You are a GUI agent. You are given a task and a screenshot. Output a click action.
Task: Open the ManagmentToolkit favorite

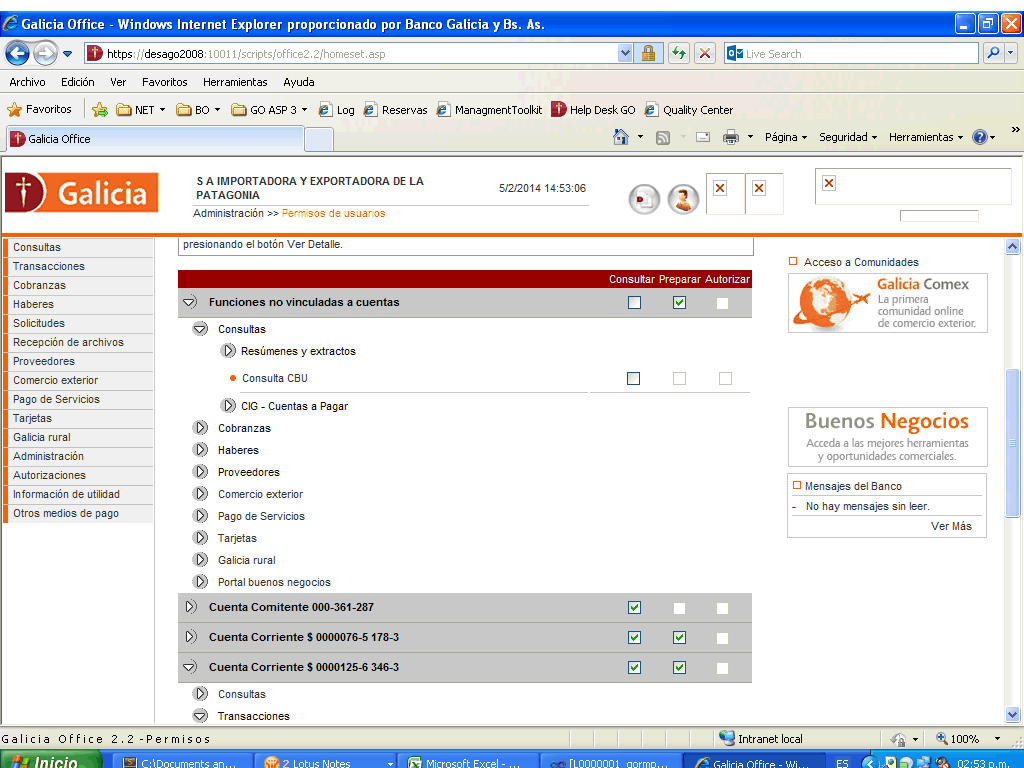(489, 110)
